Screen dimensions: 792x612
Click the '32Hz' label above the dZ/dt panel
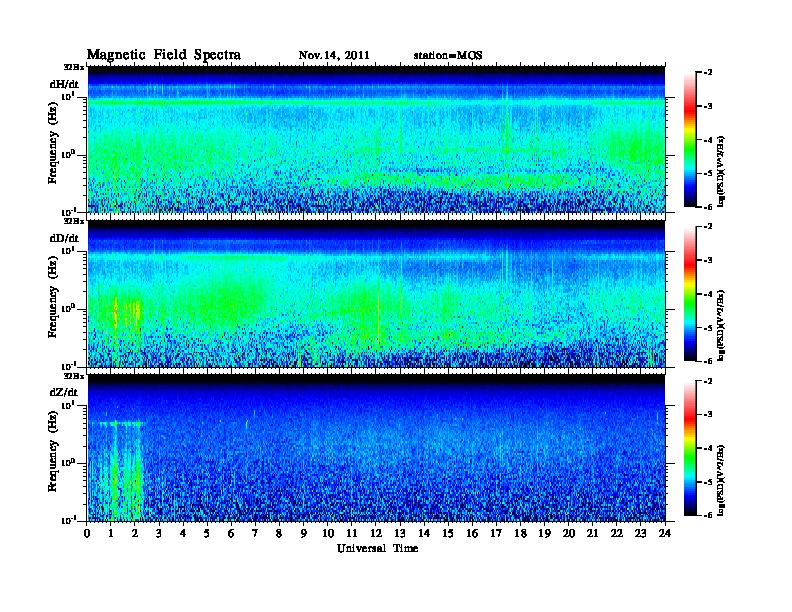point(74,376)
